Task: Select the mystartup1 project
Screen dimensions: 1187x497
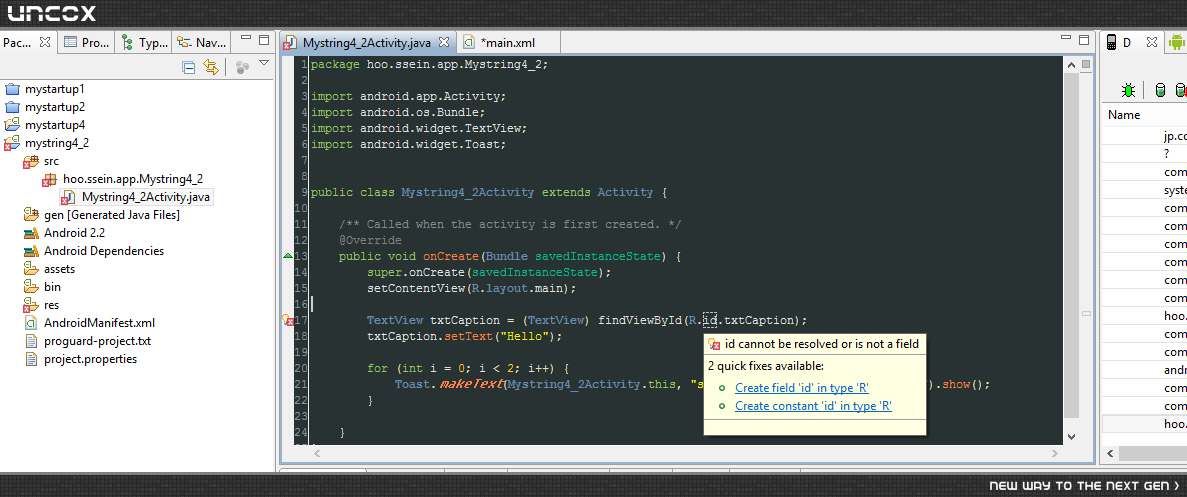Action: click(45, 89)
